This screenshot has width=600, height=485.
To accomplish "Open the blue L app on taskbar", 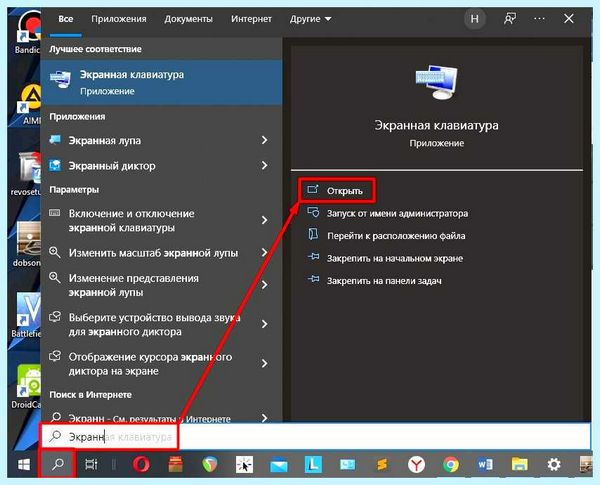I will click(x=313, y=465).
